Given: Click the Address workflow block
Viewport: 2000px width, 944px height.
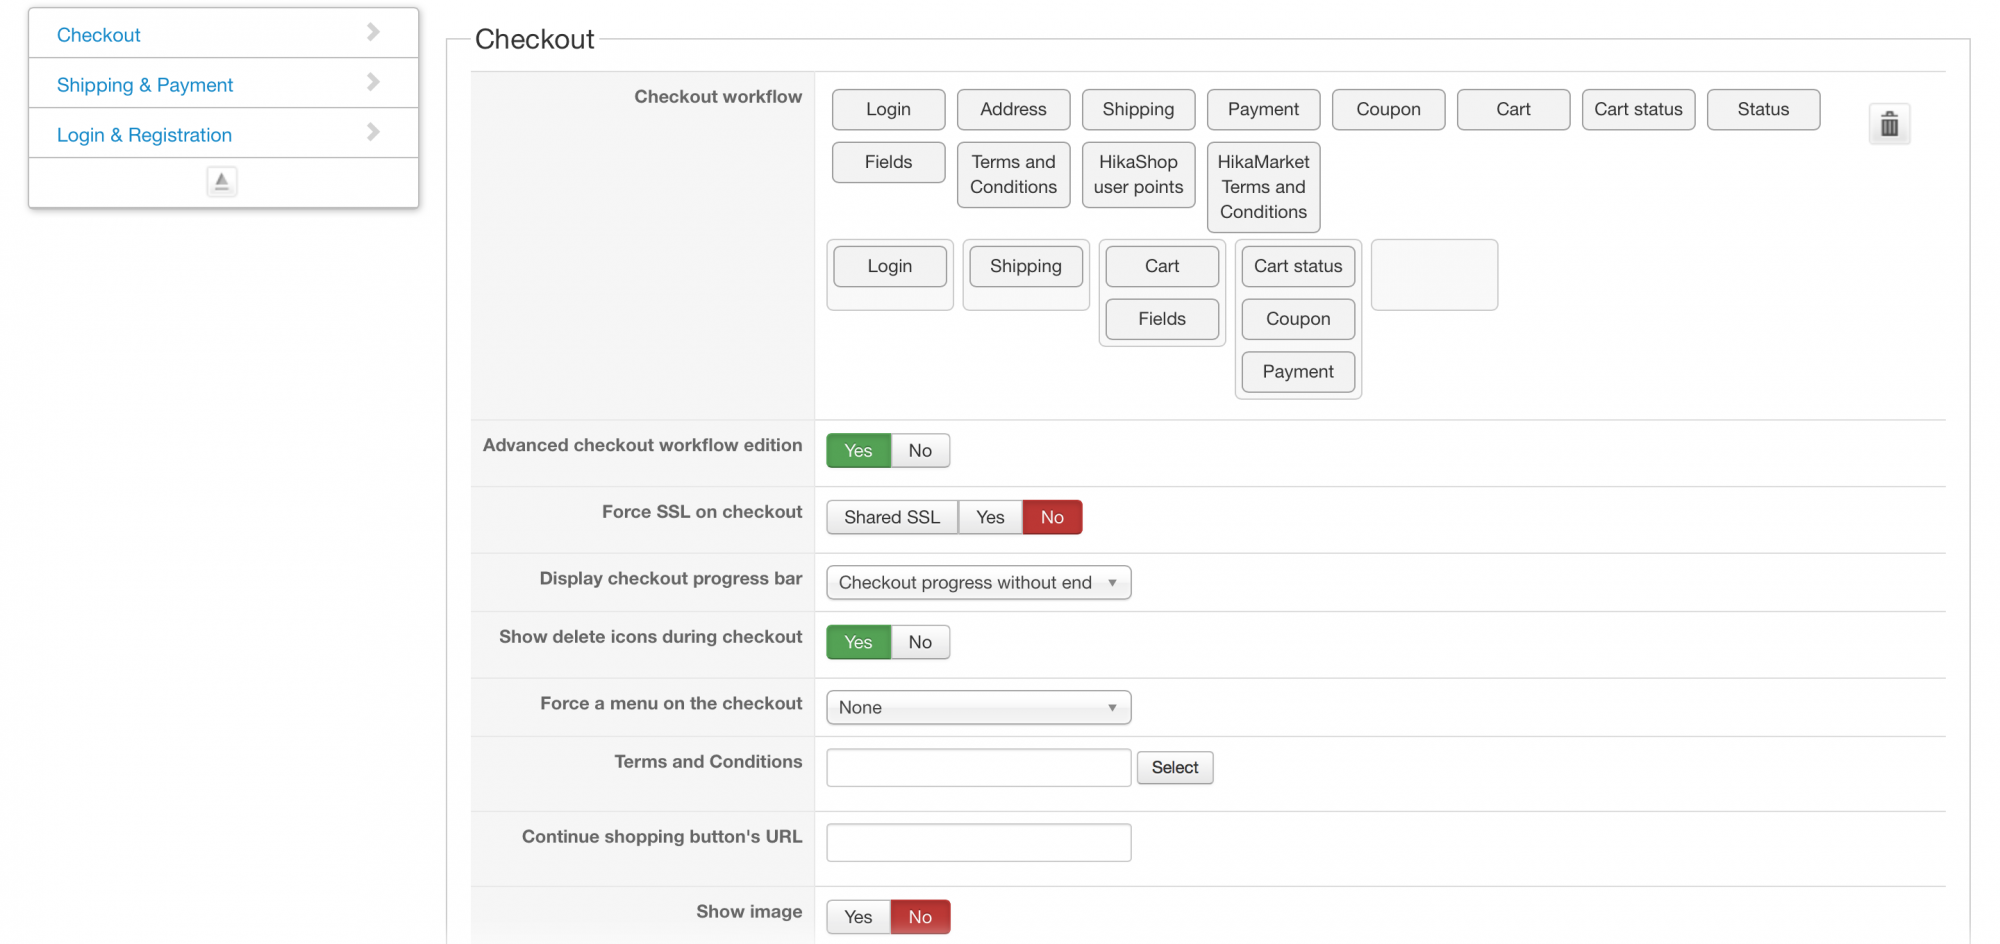Looking at the screenshot, I should coord(1013,110).
